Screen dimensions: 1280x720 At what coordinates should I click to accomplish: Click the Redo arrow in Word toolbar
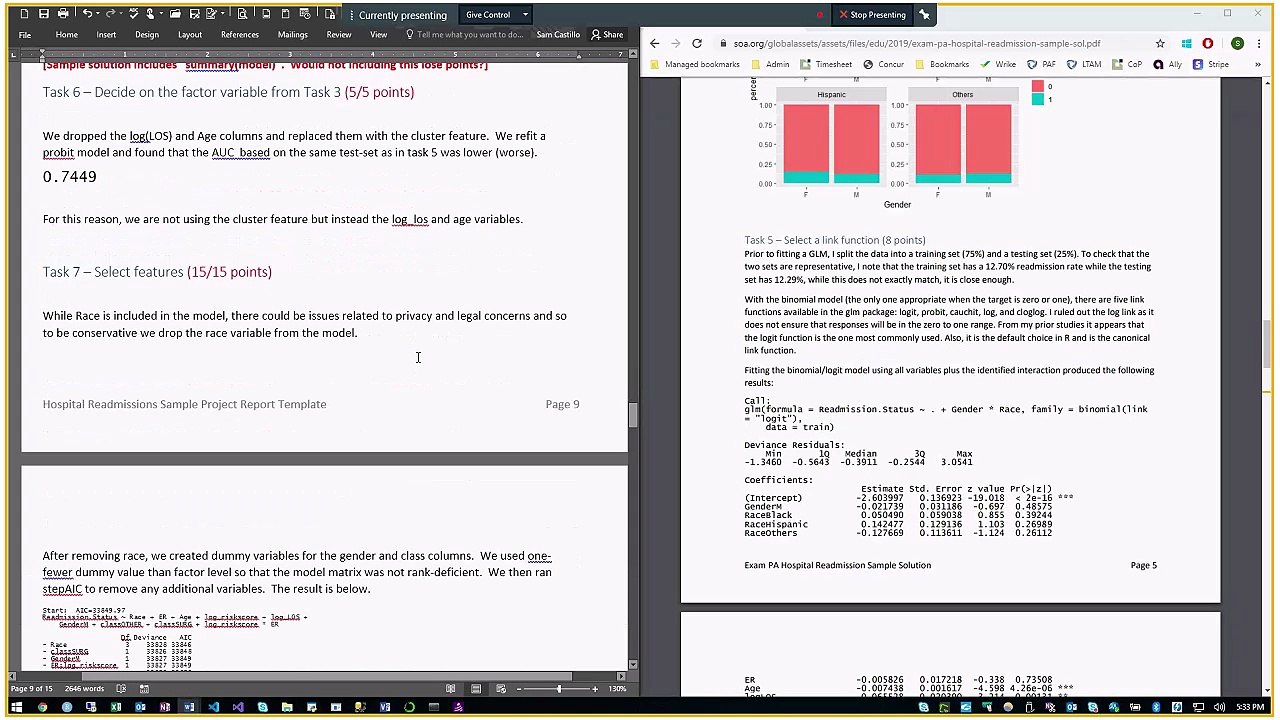(110, 14)
